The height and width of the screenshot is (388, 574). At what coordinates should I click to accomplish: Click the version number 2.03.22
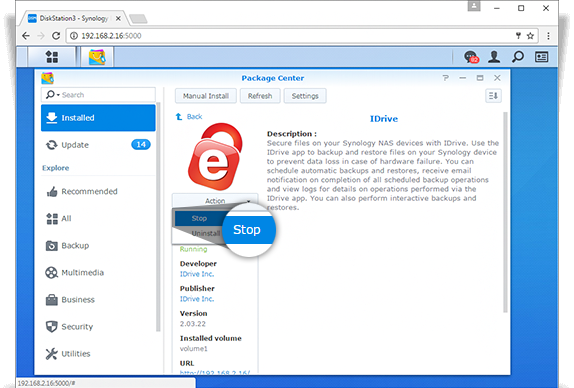point(193,324)
